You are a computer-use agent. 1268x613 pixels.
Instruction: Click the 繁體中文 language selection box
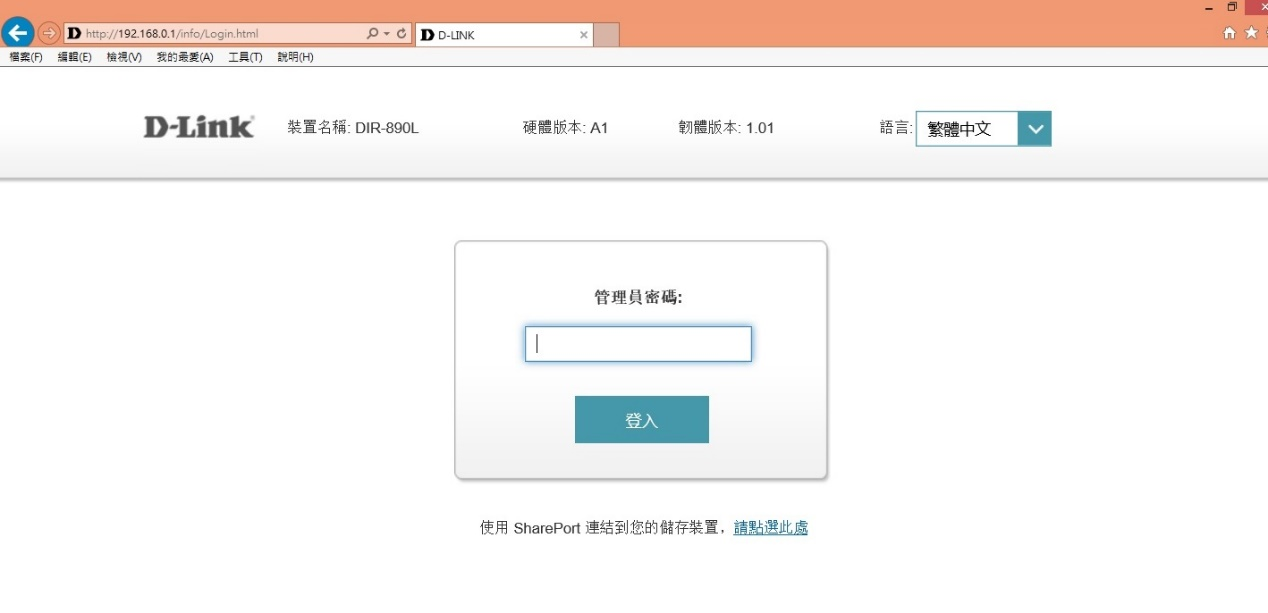[x=966, y=129]
